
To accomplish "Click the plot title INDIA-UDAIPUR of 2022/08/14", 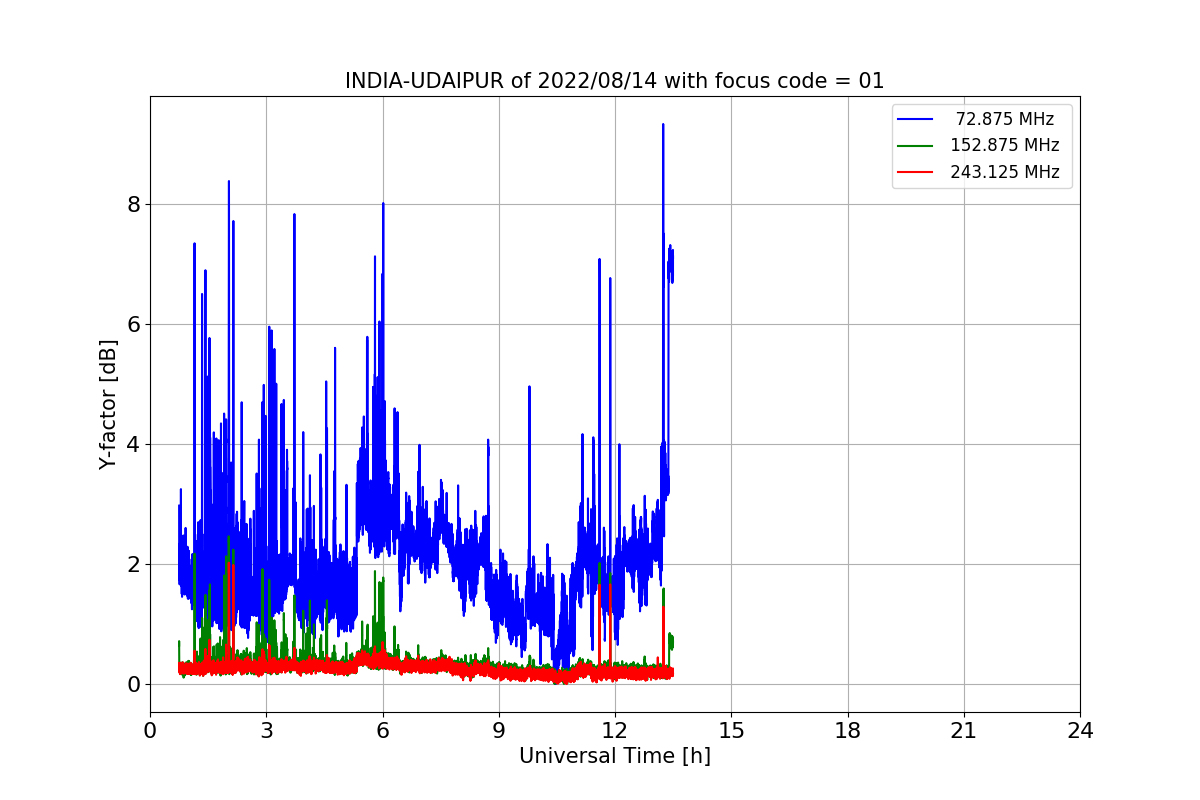I will point(614,81).
